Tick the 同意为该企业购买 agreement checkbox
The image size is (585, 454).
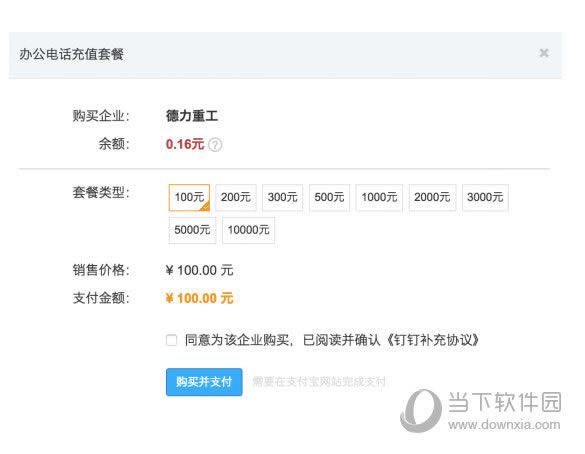(171, 340)
